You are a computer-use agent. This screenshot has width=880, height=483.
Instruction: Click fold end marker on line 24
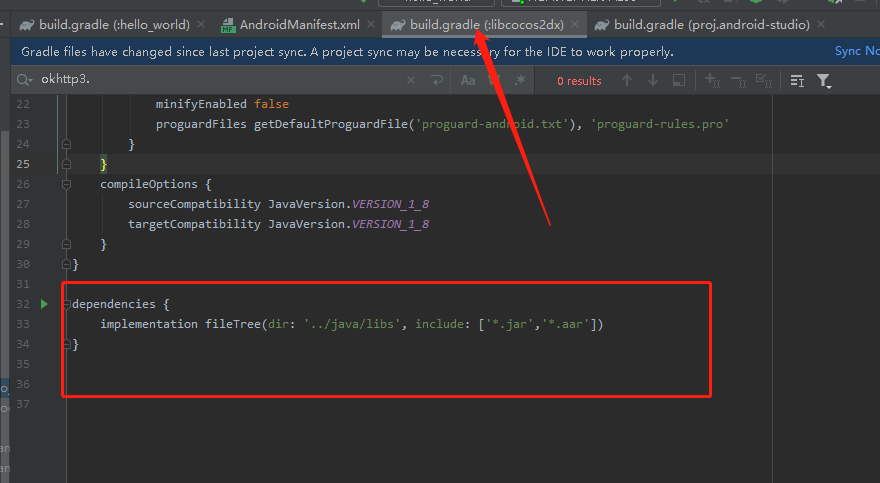click(66, 144)
